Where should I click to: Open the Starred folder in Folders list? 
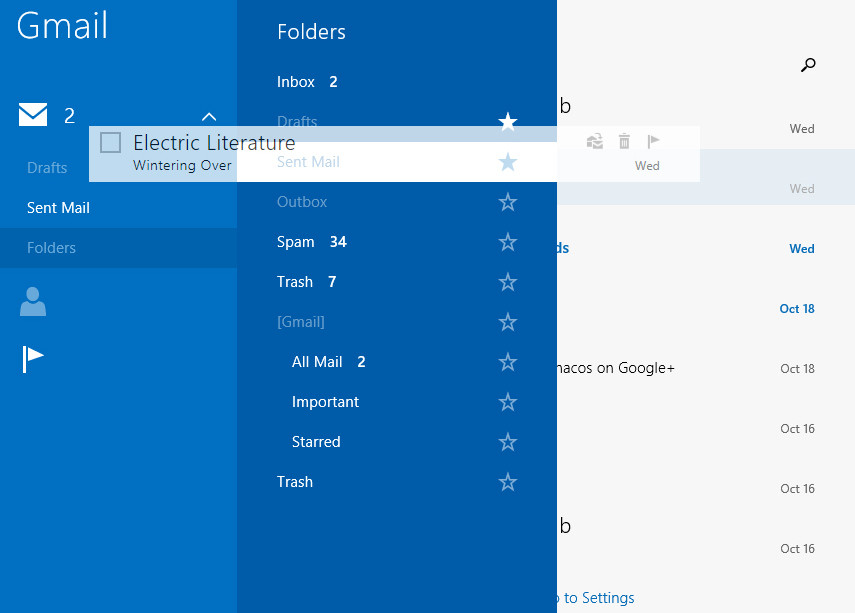pos(316,442)
